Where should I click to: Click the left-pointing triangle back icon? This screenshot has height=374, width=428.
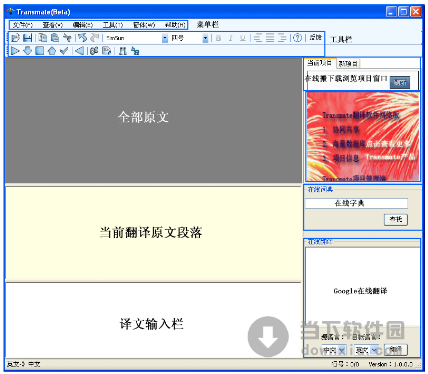(79, 51)
